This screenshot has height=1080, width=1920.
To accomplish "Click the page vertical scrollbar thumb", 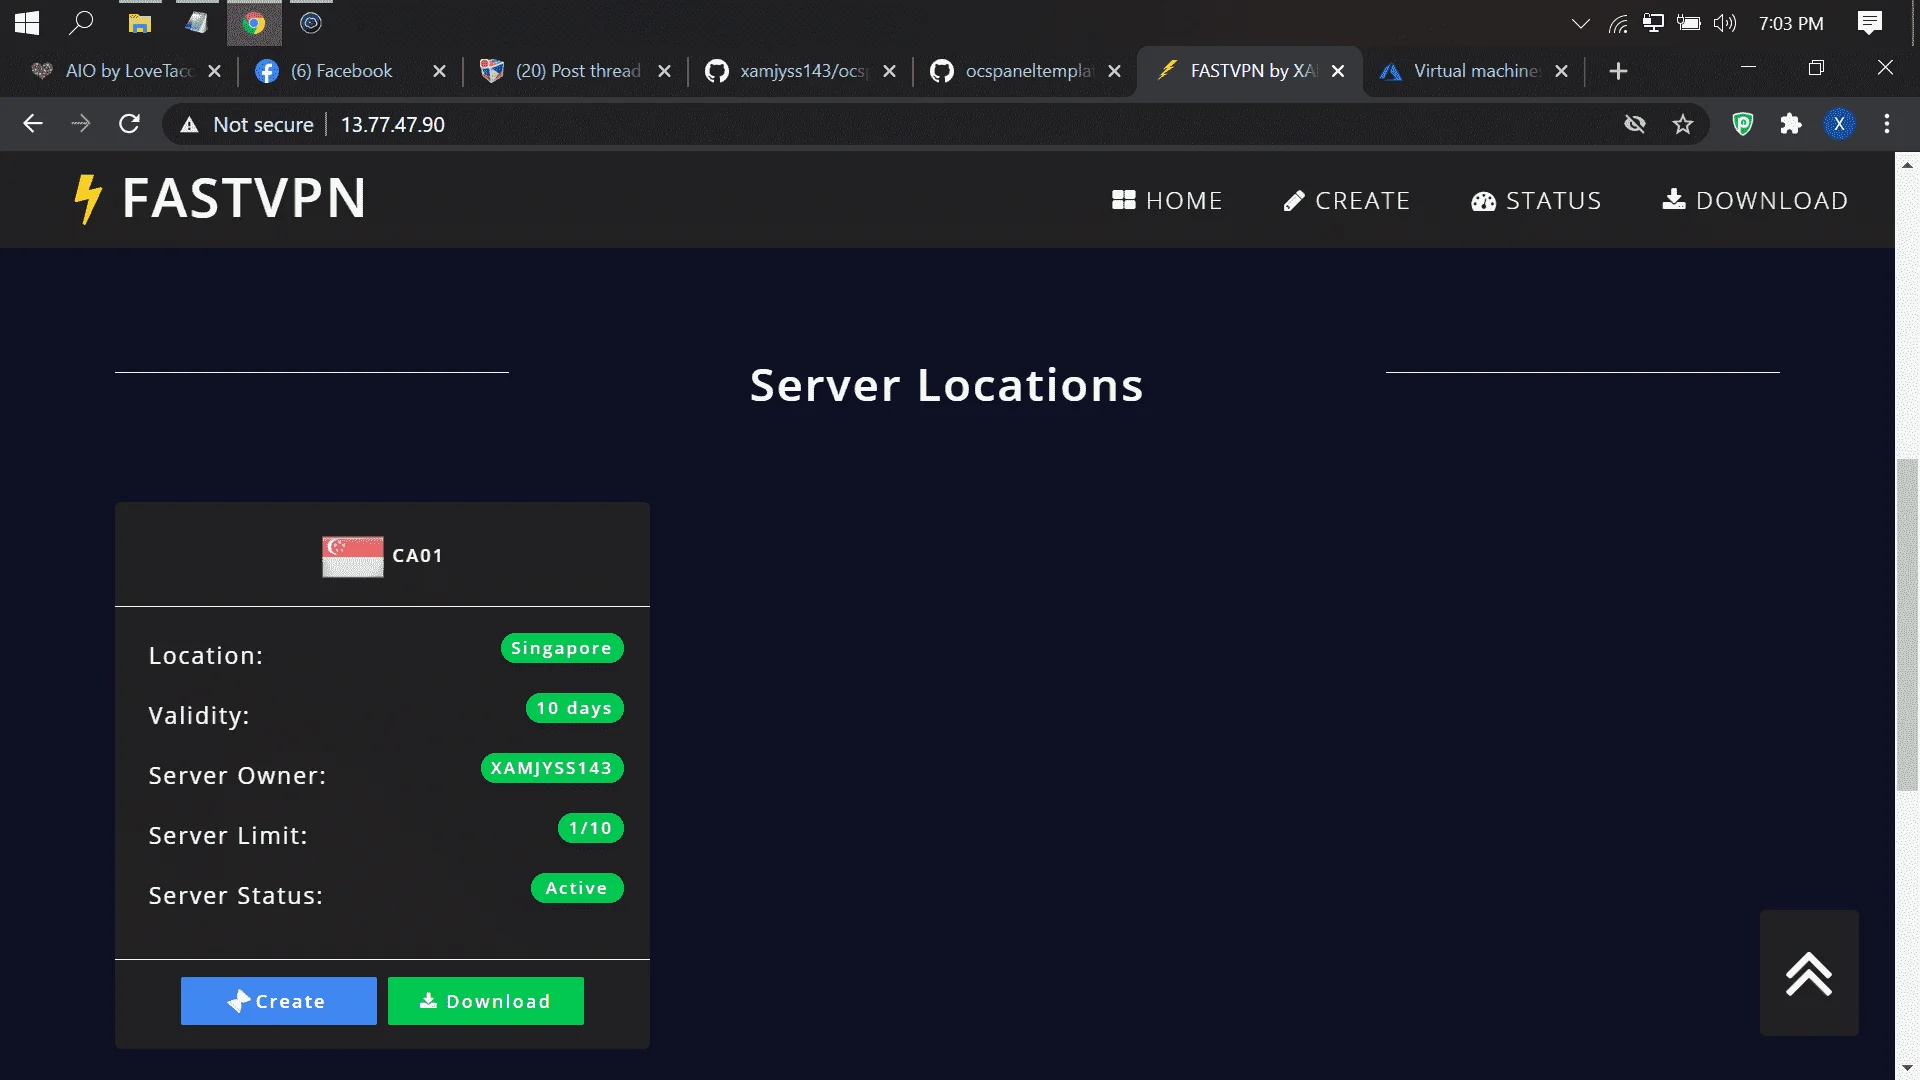I will point(1907,625).
